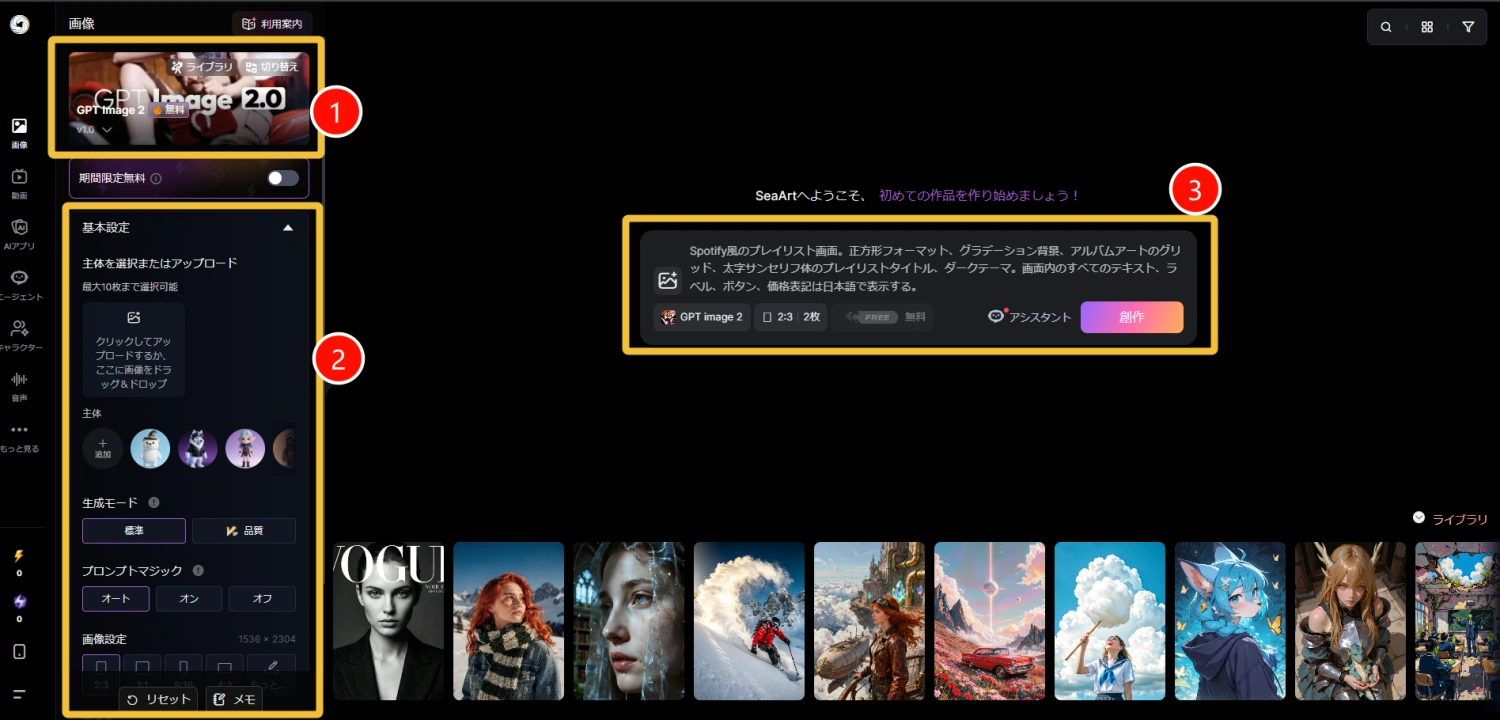Click into the prompt text field

937,268
